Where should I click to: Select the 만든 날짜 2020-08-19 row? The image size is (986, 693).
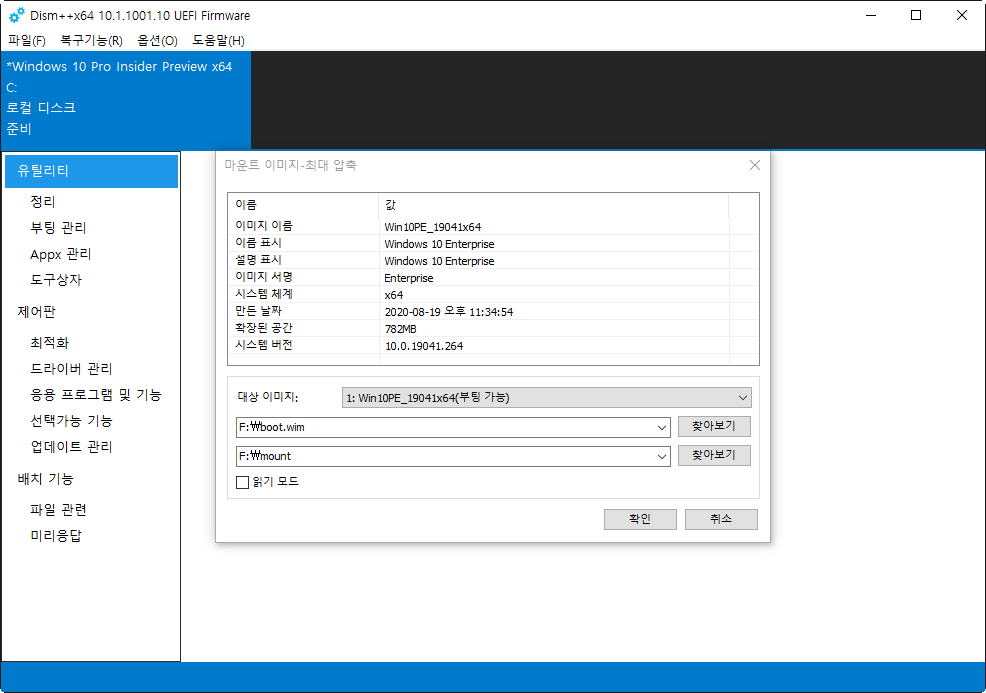click(x=493, y=311)
